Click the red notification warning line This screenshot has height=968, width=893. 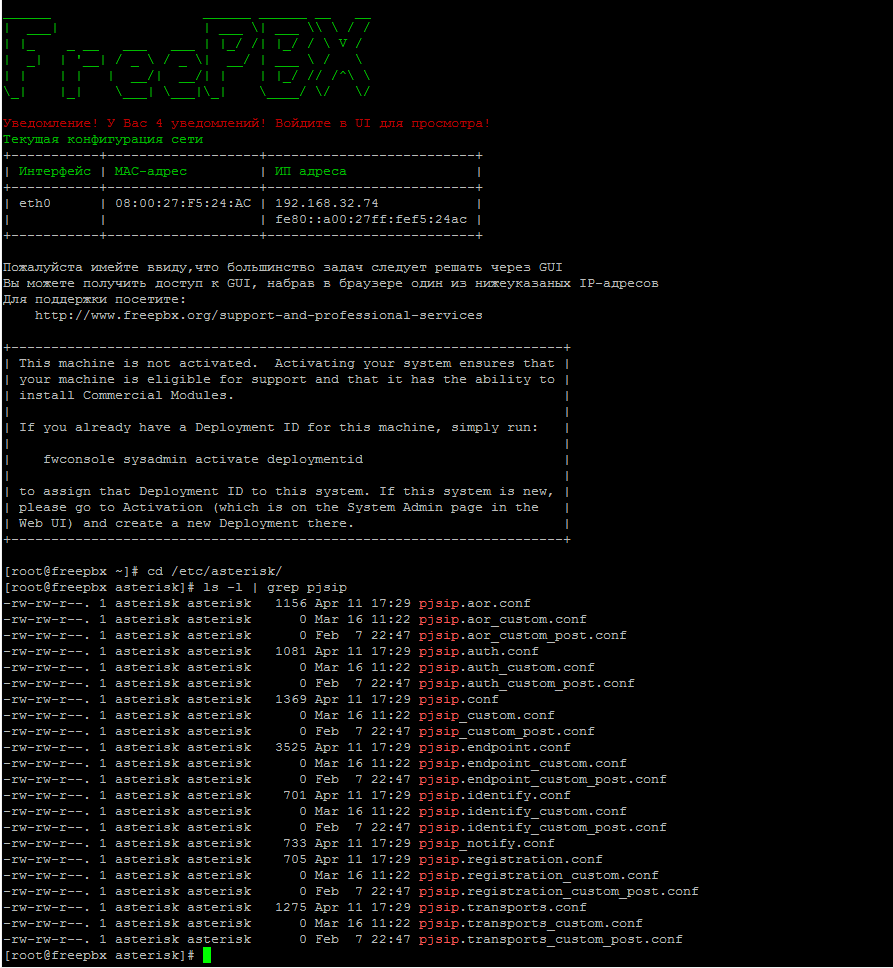click(x=246, y=123)
